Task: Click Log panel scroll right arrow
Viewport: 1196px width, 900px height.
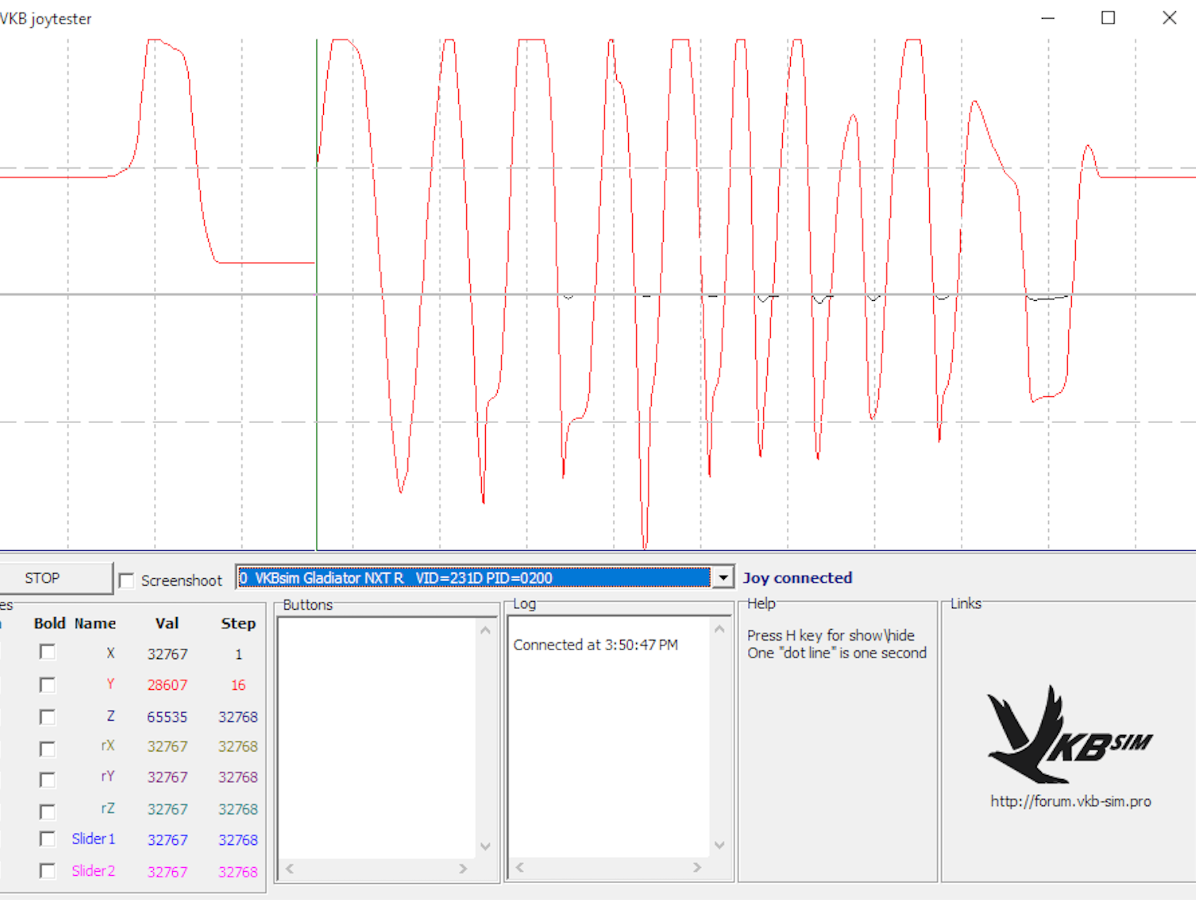Action: [x=696, y=867]
